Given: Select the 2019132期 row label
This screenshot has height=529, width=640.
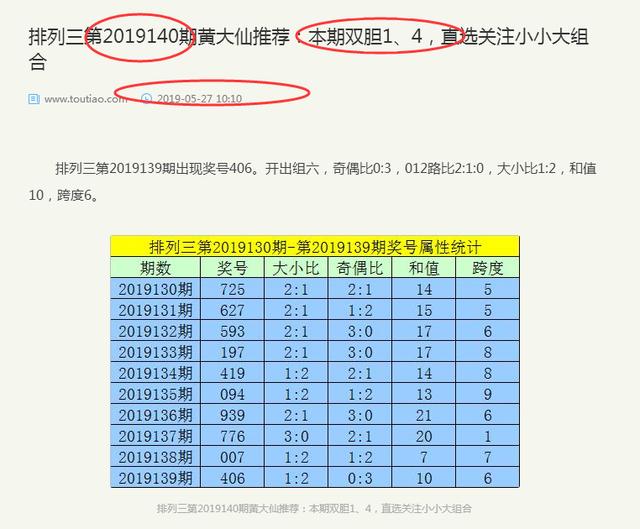Looking at the screenshot, I should pos(156,331).
